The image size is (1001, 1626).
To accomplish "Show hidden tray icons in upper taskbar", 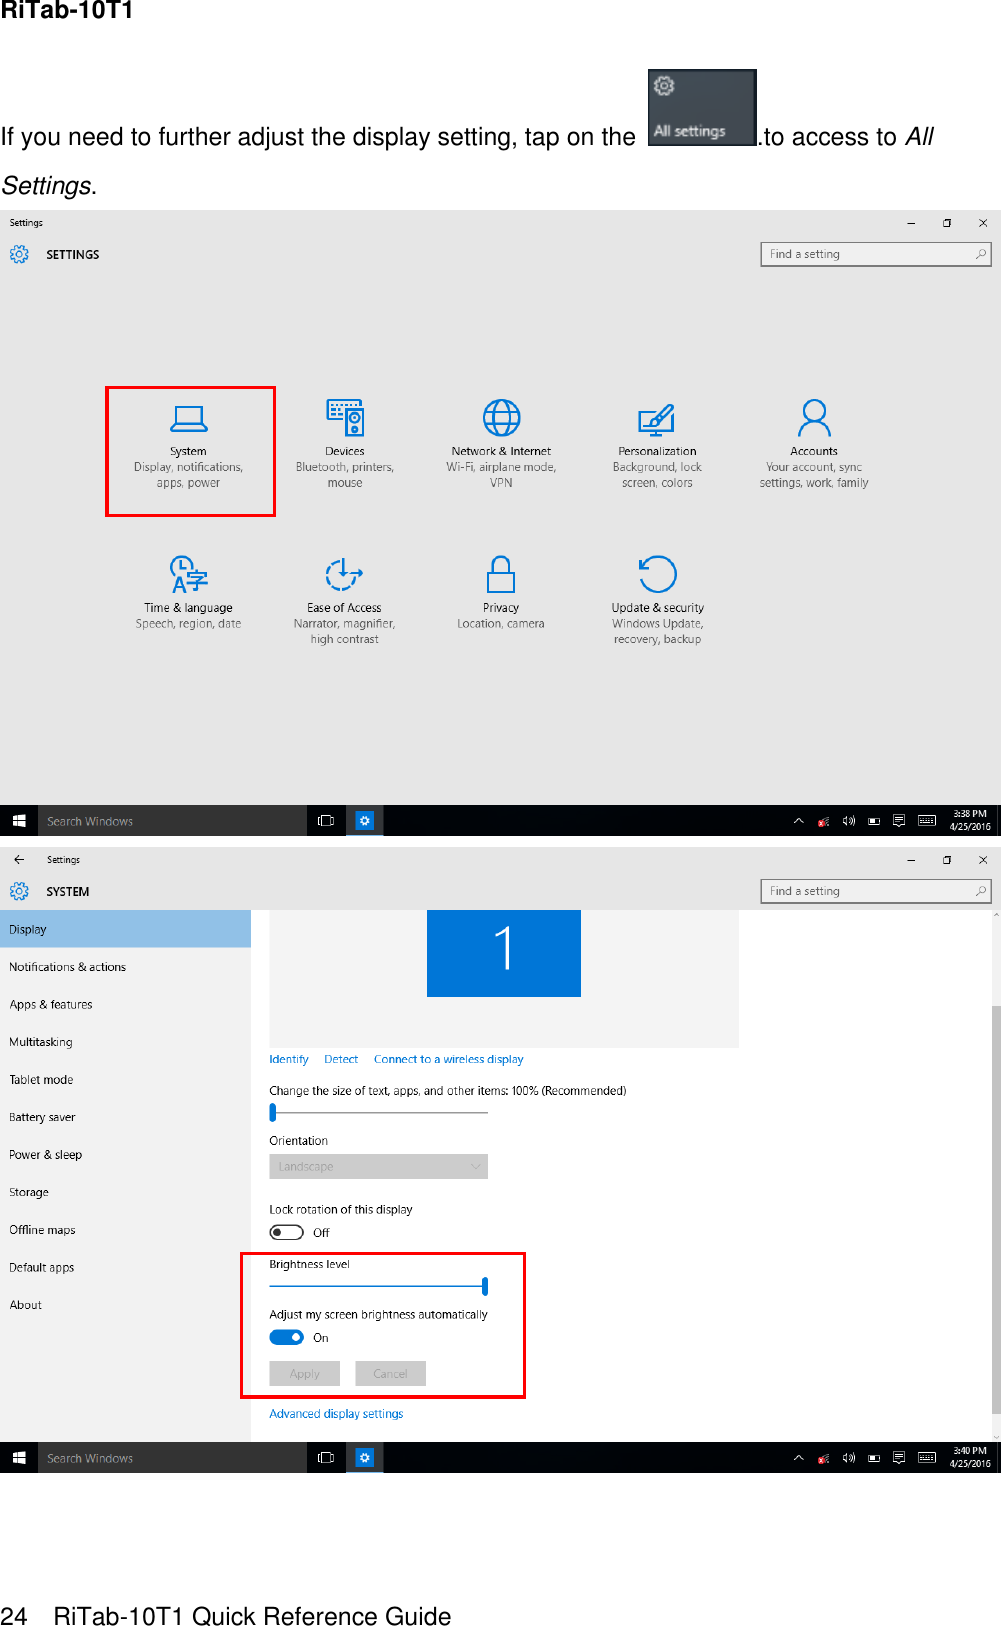I will 798,821.
